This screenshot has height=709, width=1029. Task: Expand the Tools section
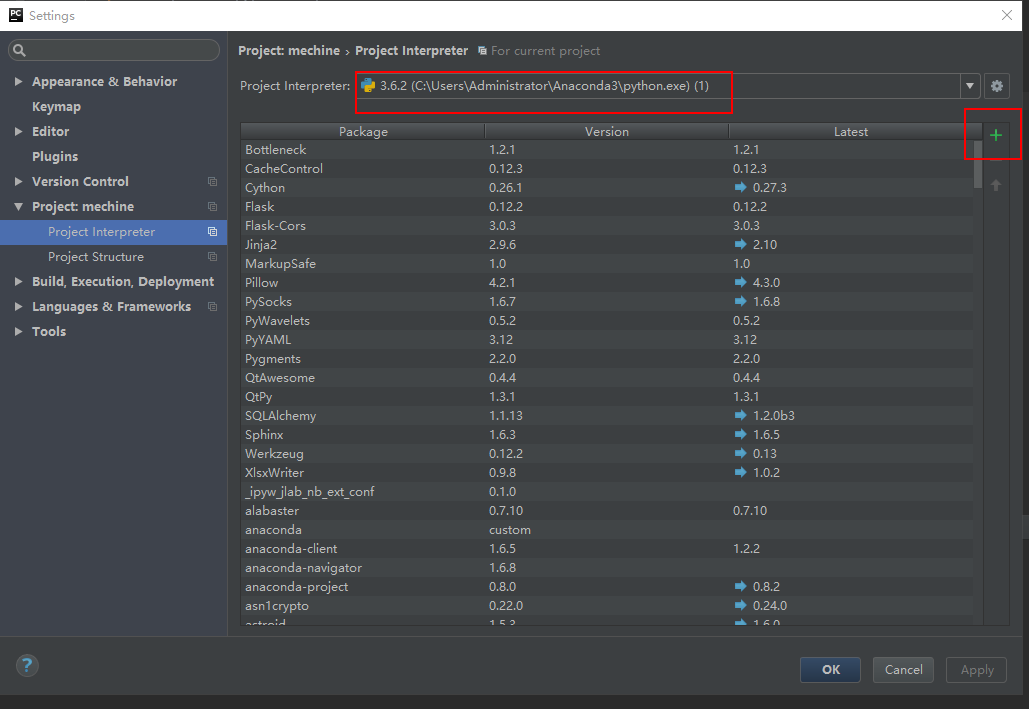[18, 332]
